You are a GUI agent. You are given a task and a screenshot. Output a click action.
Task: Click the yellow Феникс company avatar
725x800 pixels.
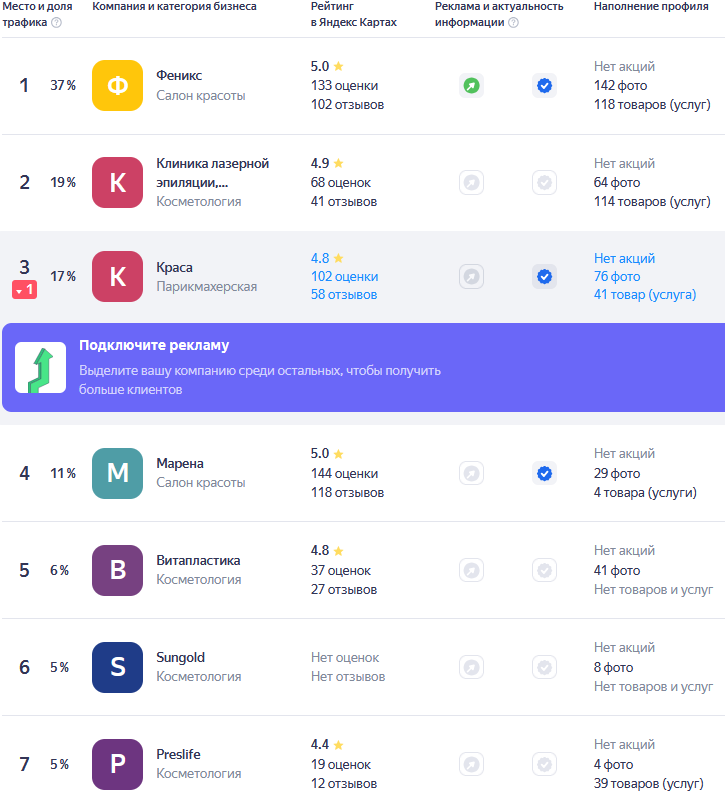coord(117,85)
